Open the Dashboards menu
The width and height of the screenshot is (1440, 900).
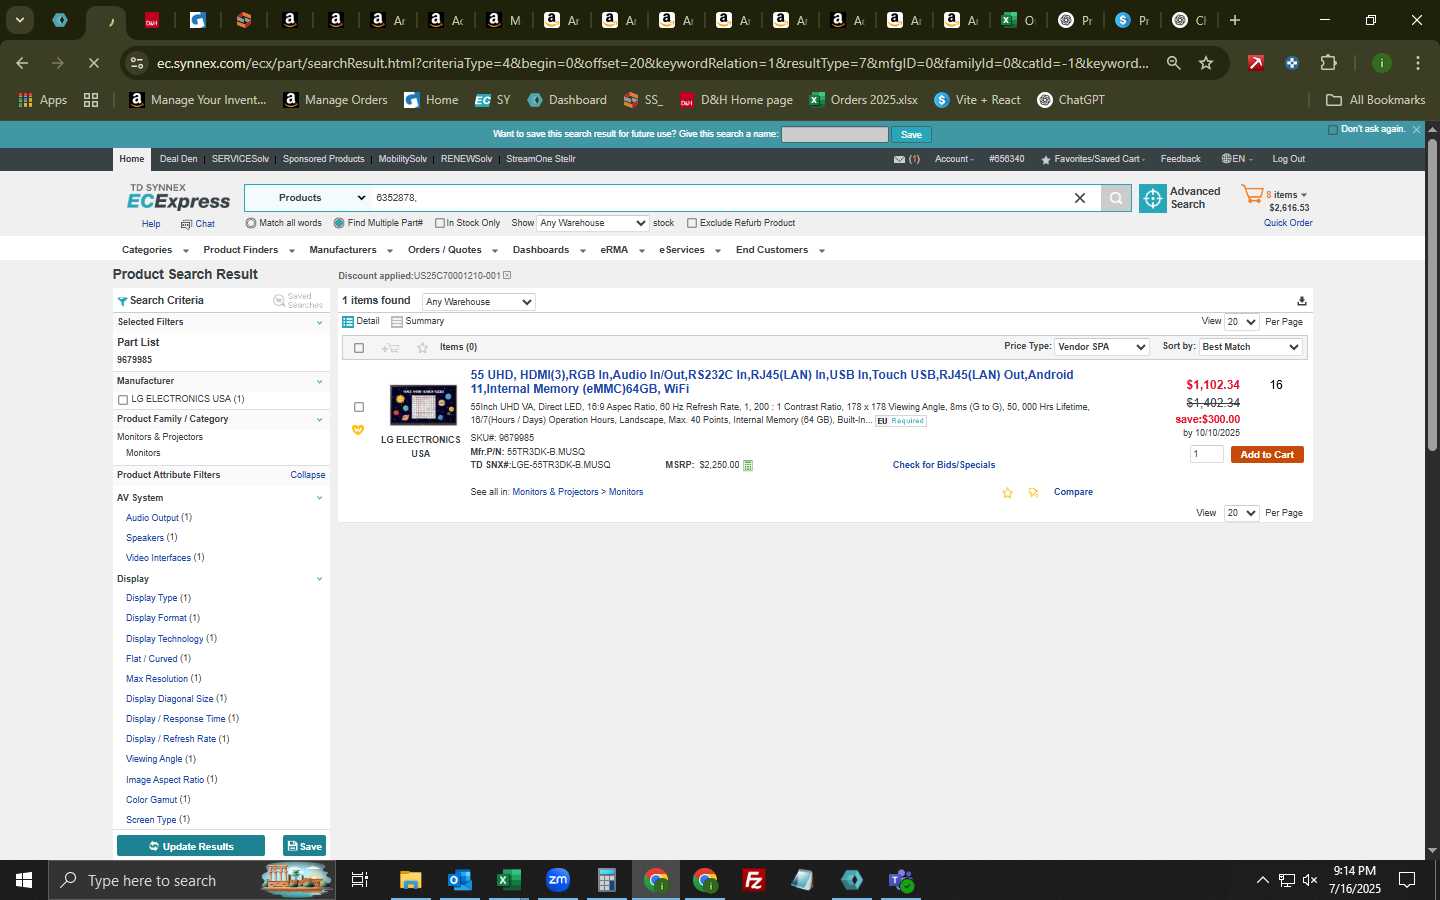(549, 250)
